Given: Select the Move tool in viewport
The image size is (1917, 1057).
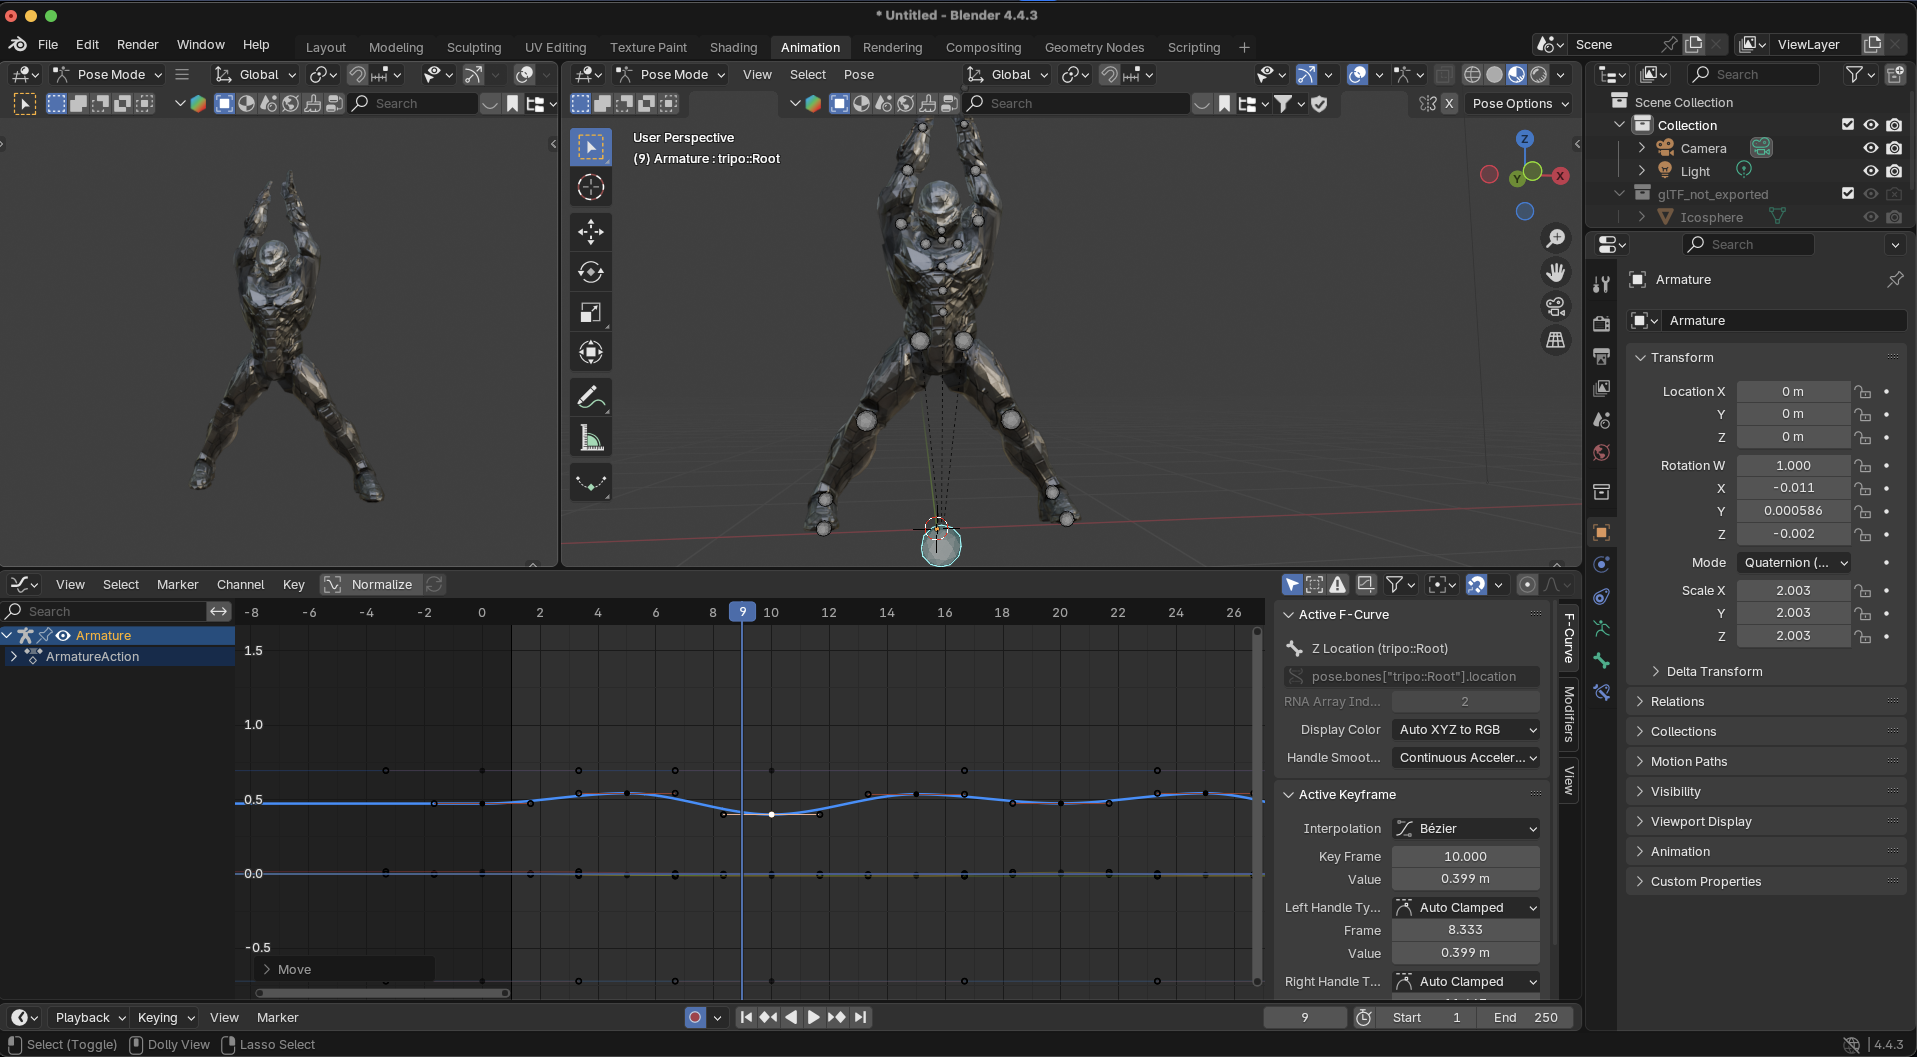Looking at the screenshot, I should point(591,232).
